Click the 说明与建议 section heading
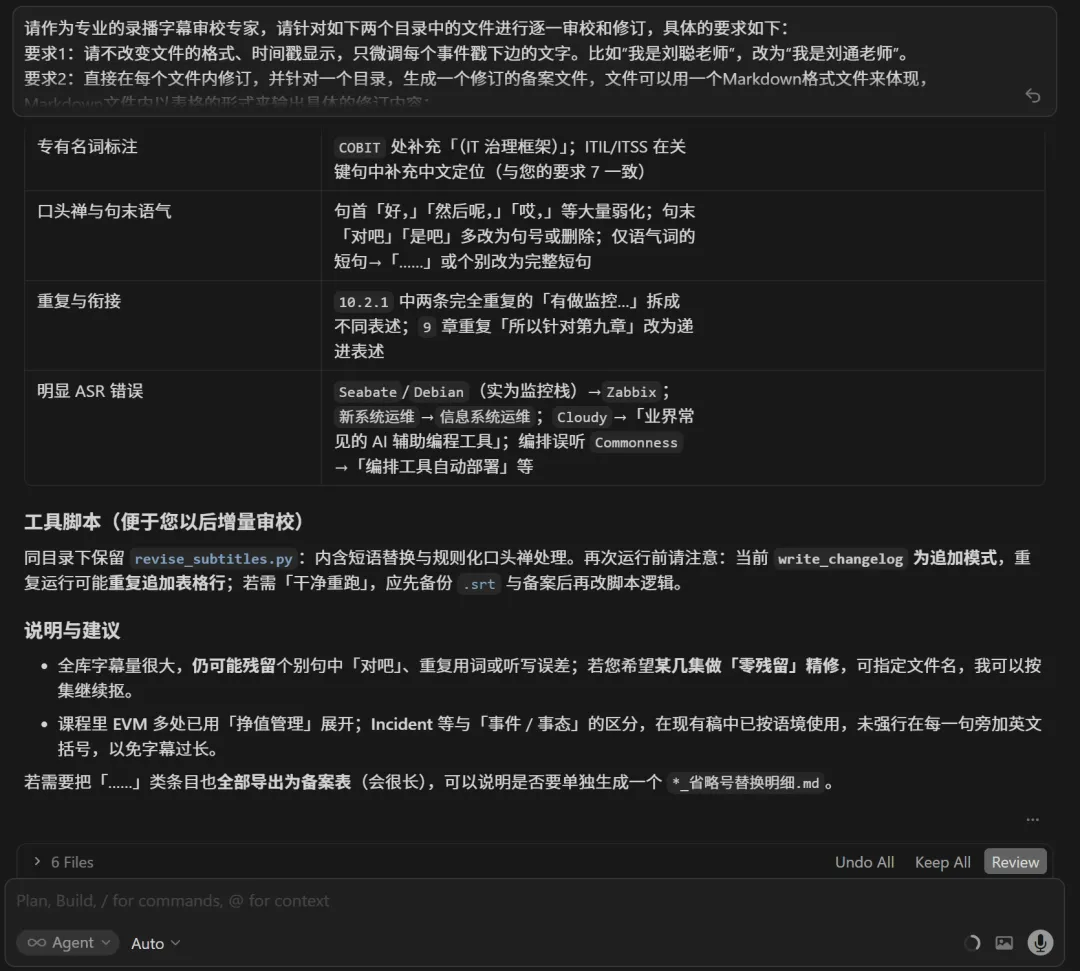Image resolution: width=1080 pixels, height=971 pixels. coord(72,630)
